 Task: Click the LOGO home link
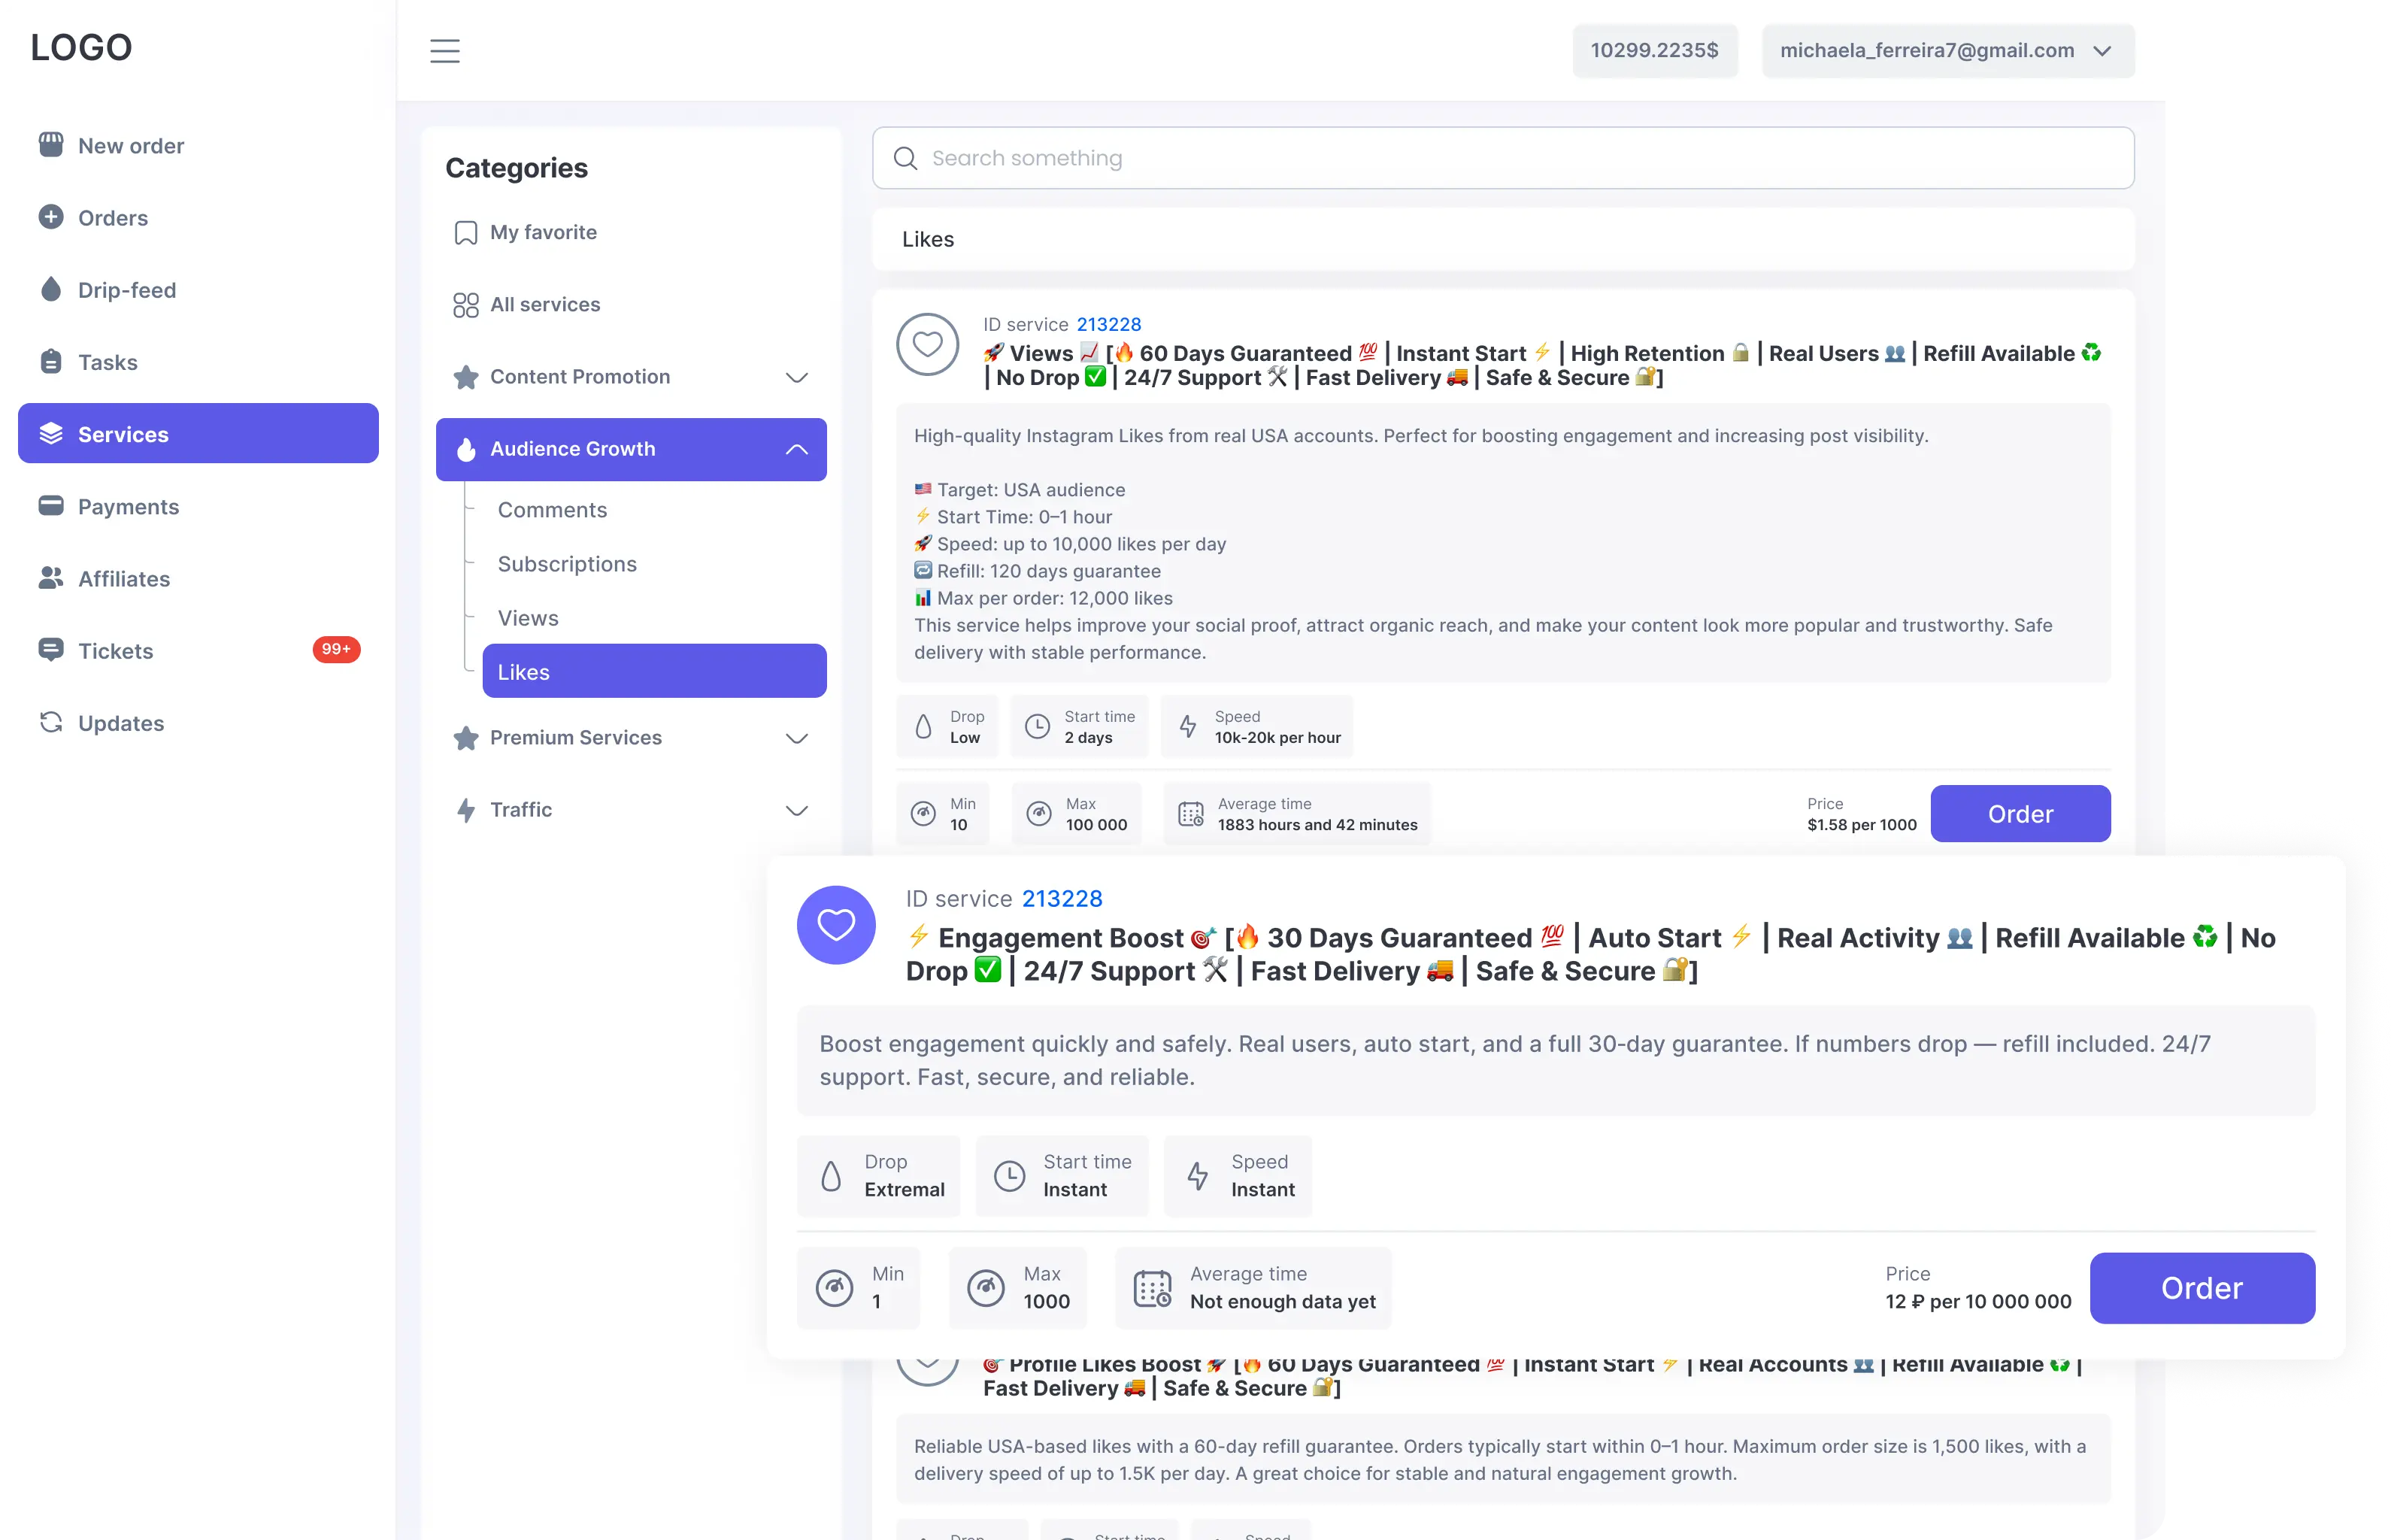coord(81,47)
